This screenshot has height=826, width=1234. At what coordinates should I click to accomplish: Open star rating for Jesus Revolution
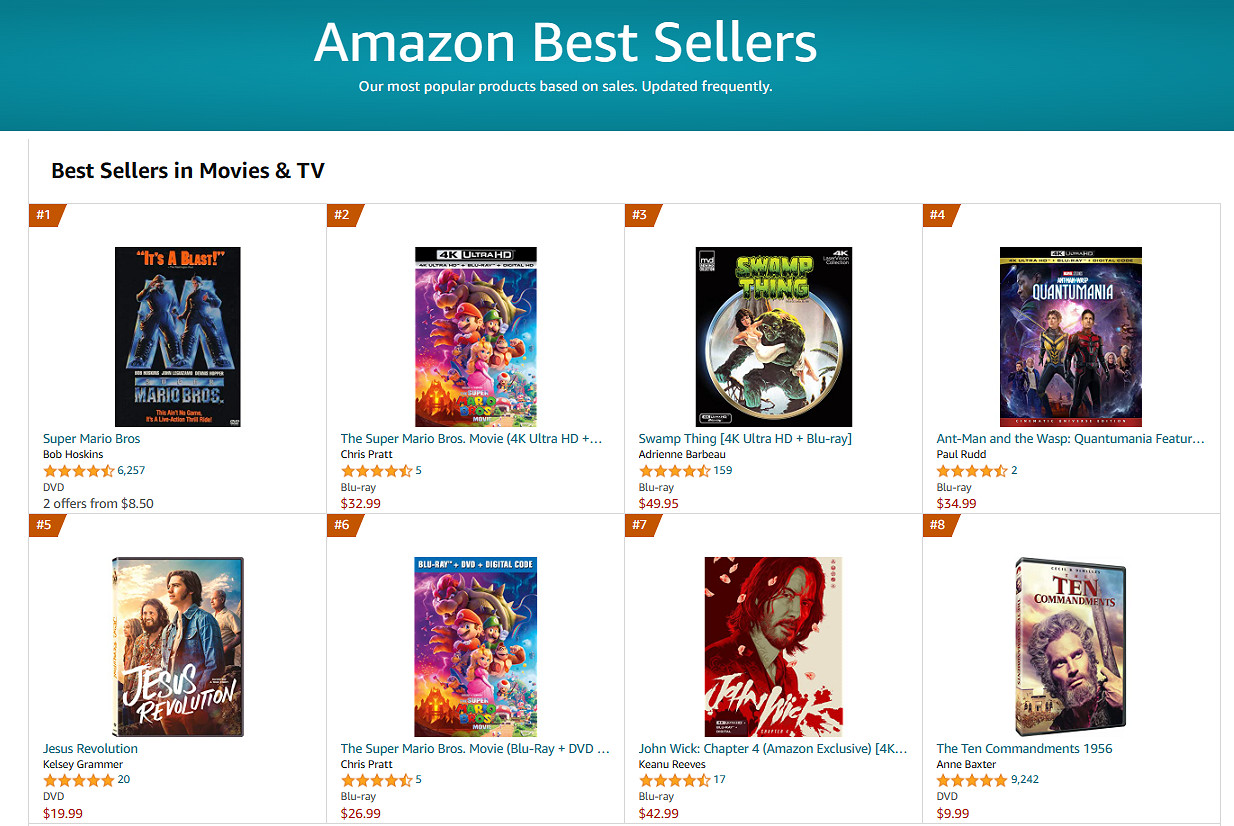[78, 781]
